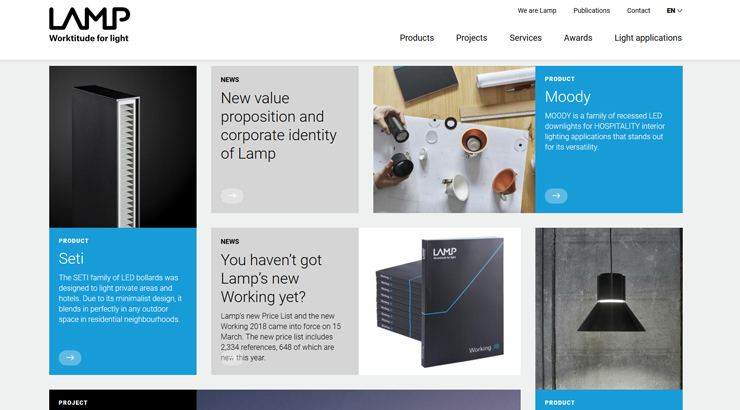Open the Services menu

pyautogui.click(x=525, y=38)
